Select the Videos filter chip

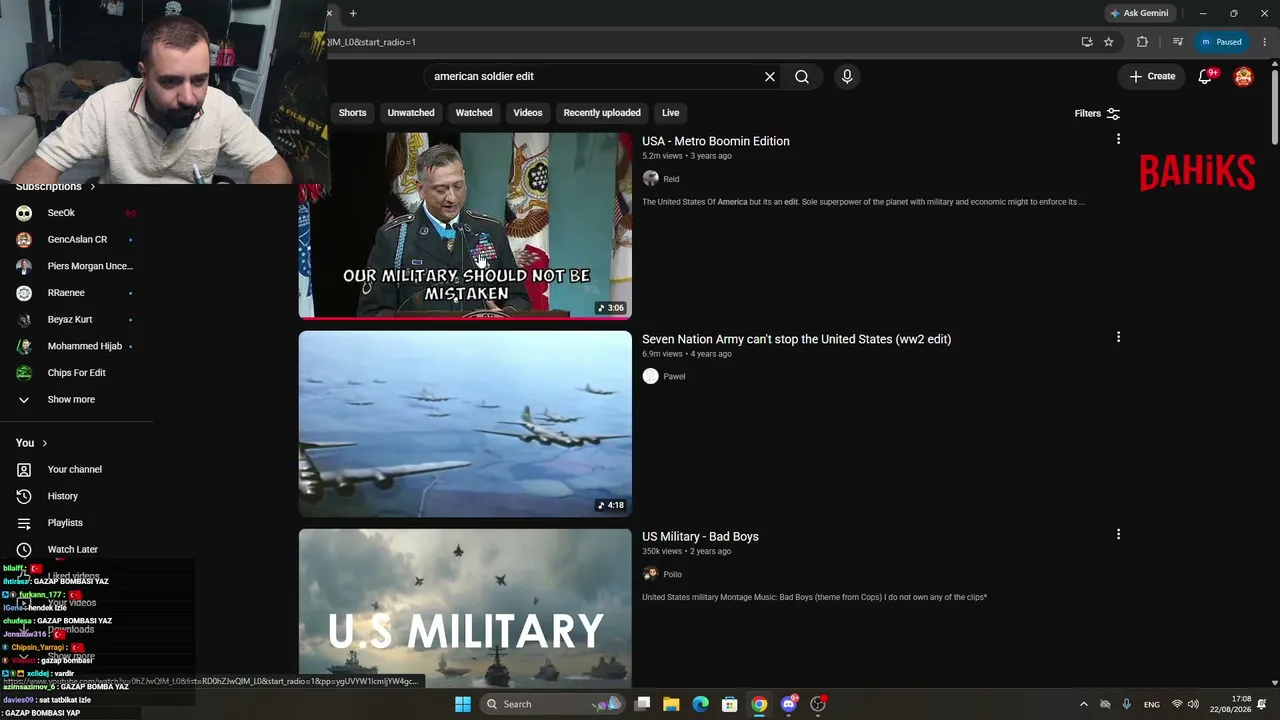(528, 113)
